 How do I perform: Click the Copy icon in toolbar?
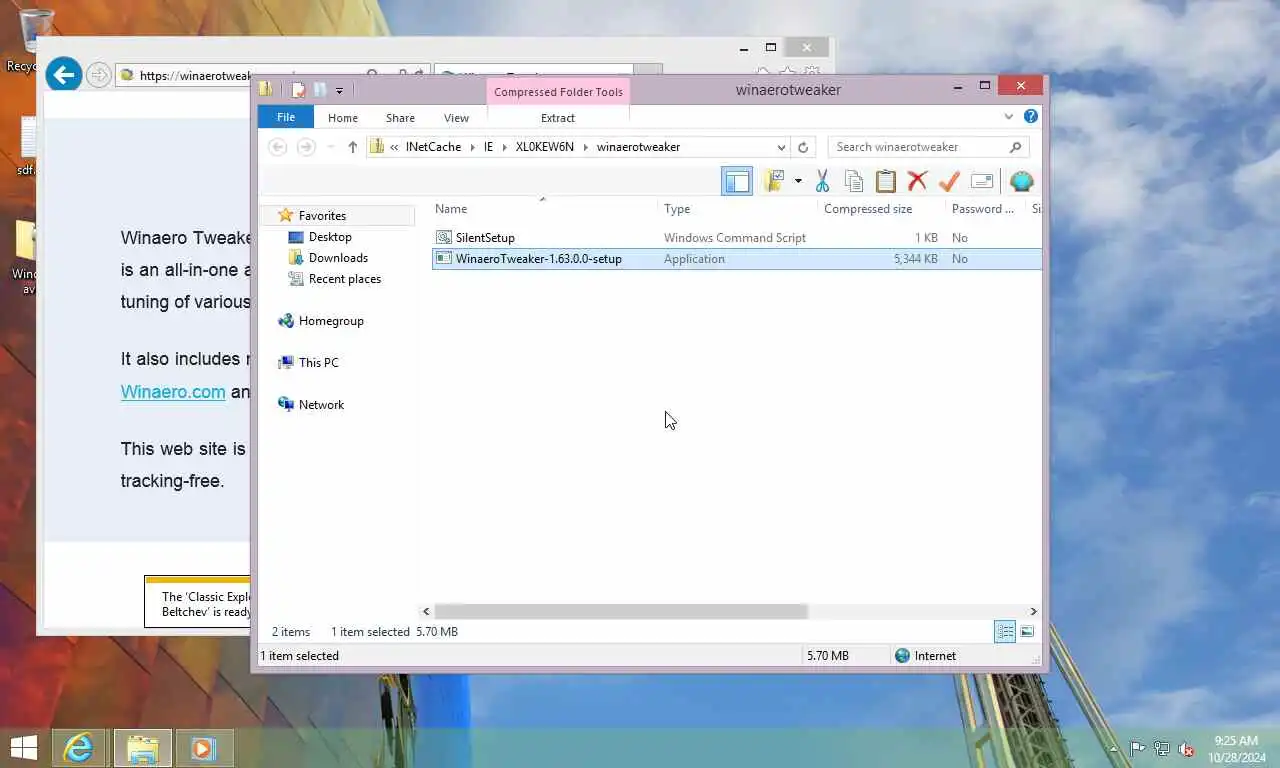(x=854, y=181)
